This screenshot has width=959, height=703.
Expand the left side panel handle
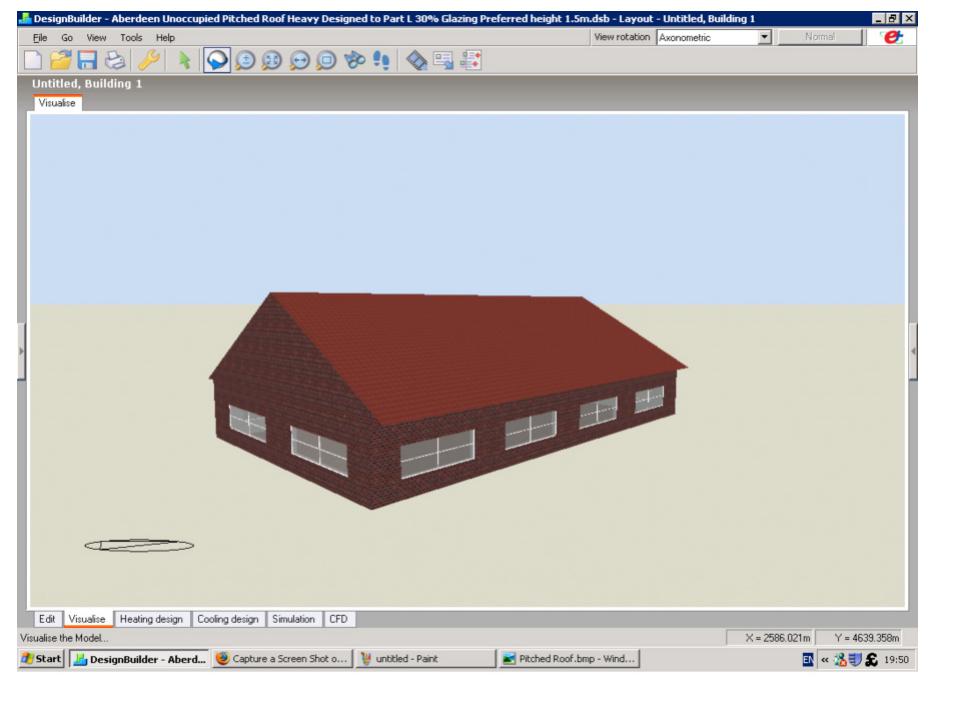[21, 351]
